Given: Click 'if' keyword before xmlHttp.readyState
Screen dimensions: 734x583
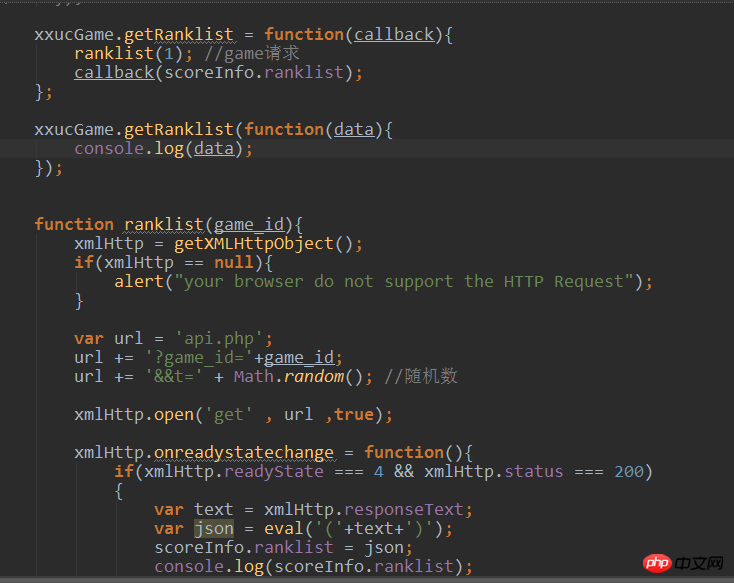Looking at the screenshot, I should [124, 472].
